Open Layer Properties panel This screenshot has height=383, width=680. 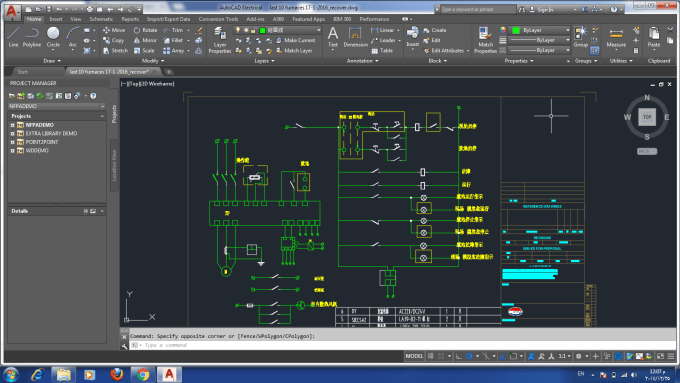220,40
